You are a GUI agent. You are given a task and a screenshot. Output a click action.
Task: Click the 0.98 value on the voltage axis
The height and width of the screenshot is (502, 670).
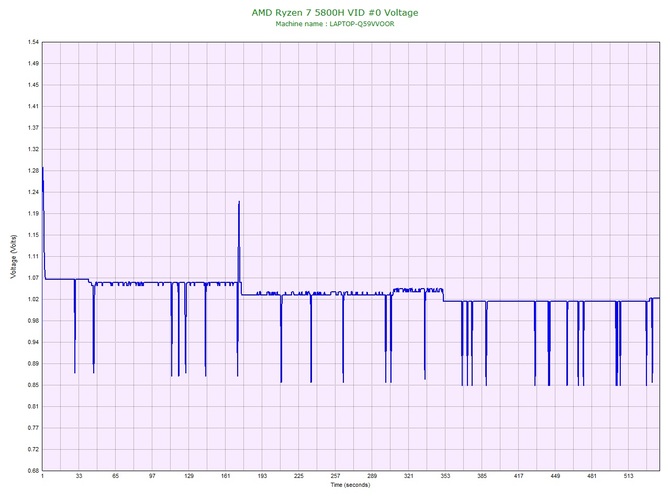point(33,321)
